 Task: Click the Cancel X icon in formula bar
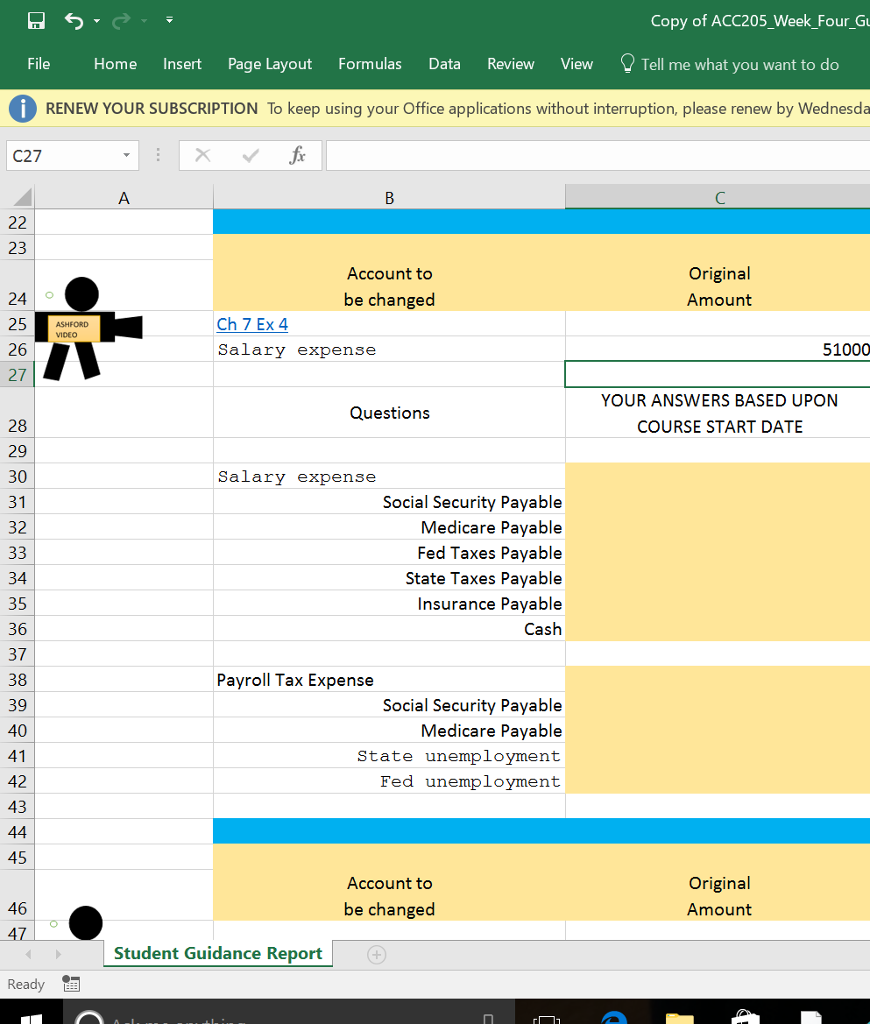coord(203,156)
